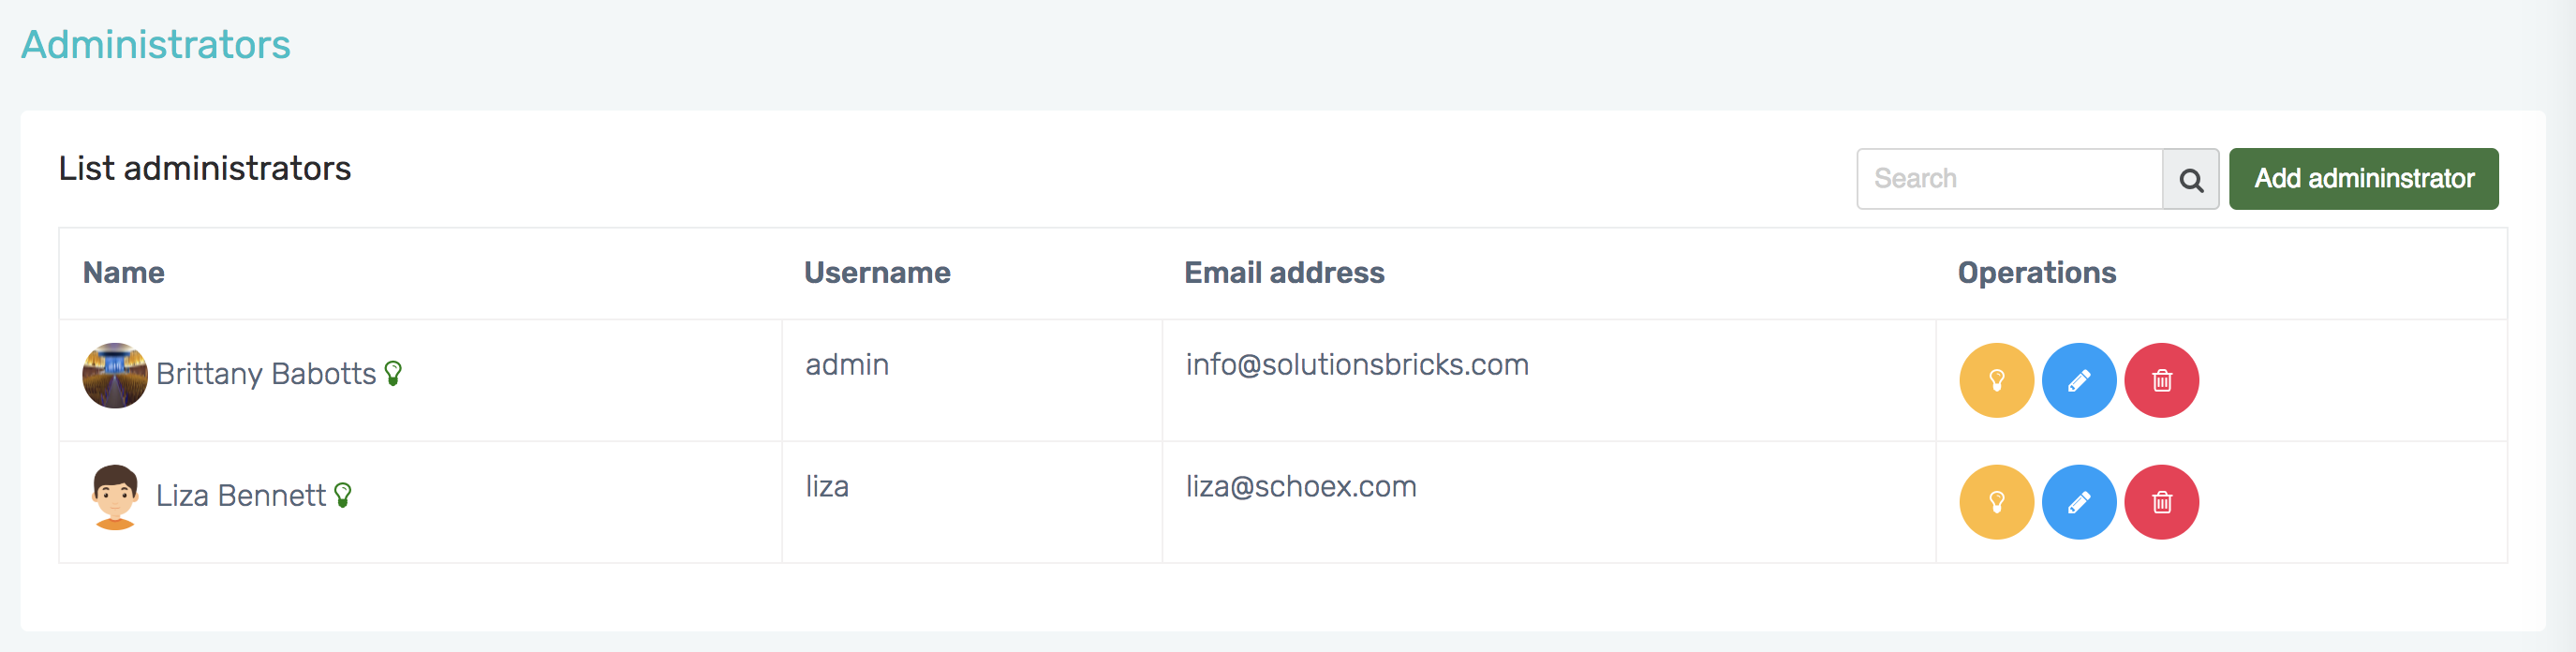The image size is (2576, 652).
Task: Select the info@solutionsbricks.com email cell
Action: 1357,365
